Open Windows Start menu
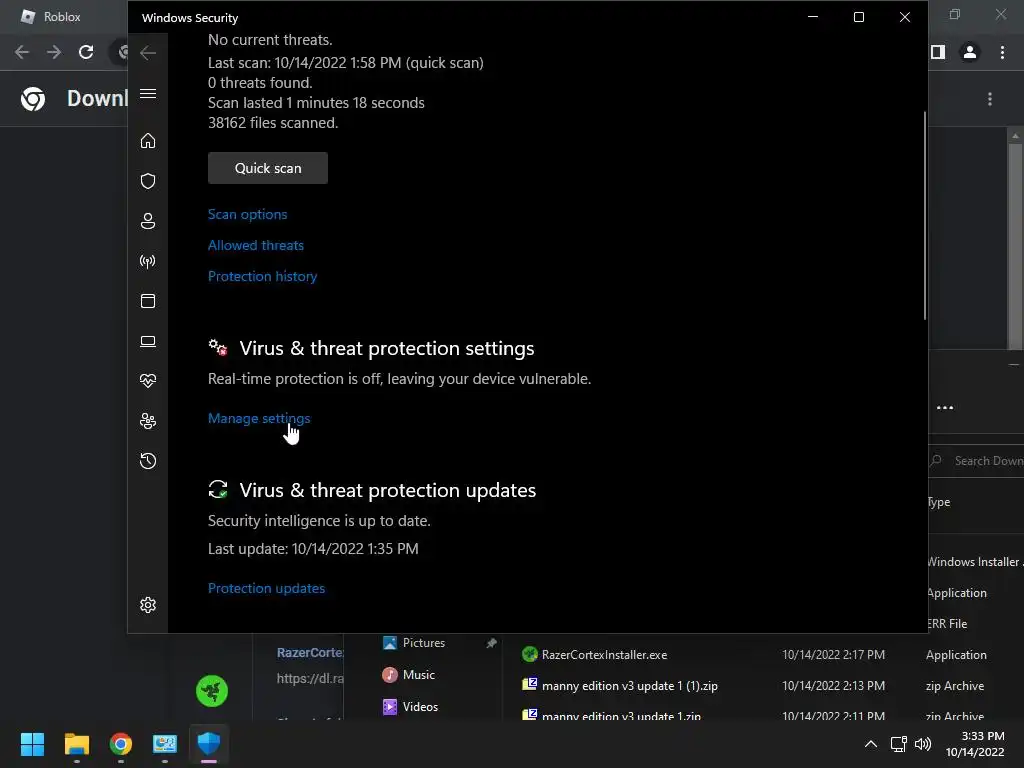The image size is (1024, 768). [32, 744]
